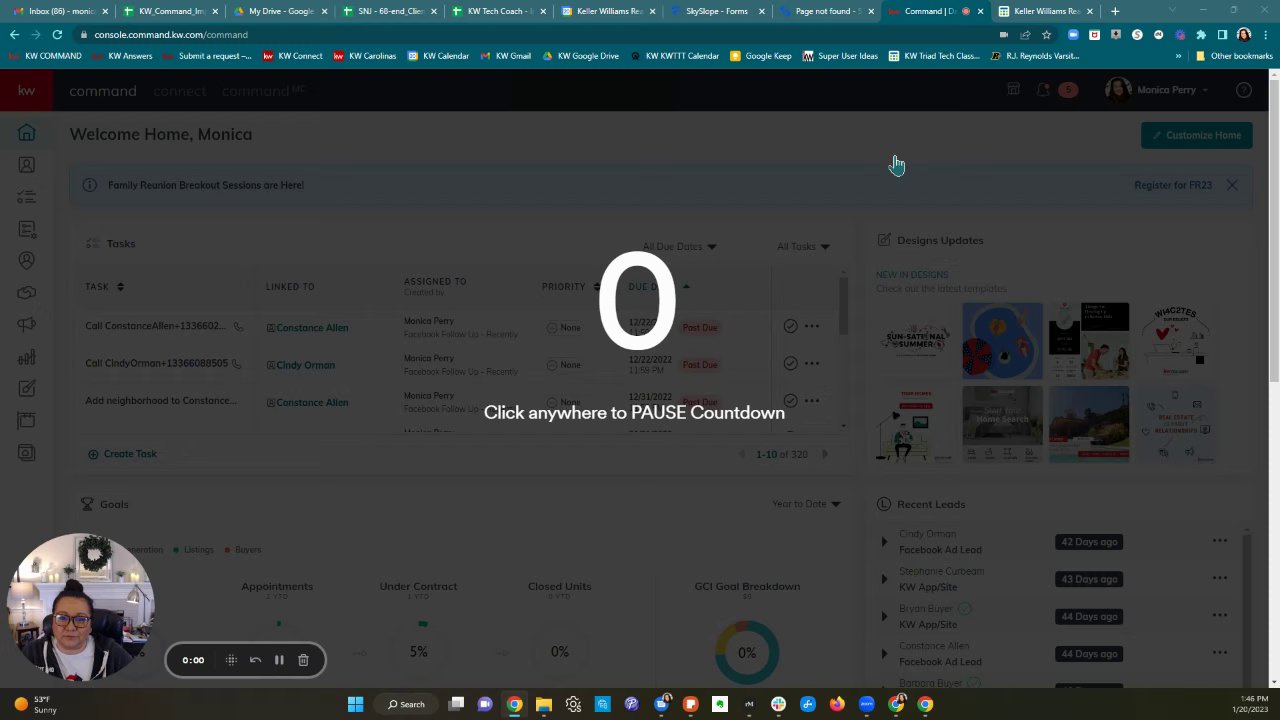Switch to the SkySlope - Forms browser tab
The height and width of the screenshot is (720, 1280).
pyautogui.click(x=717, y=11)
